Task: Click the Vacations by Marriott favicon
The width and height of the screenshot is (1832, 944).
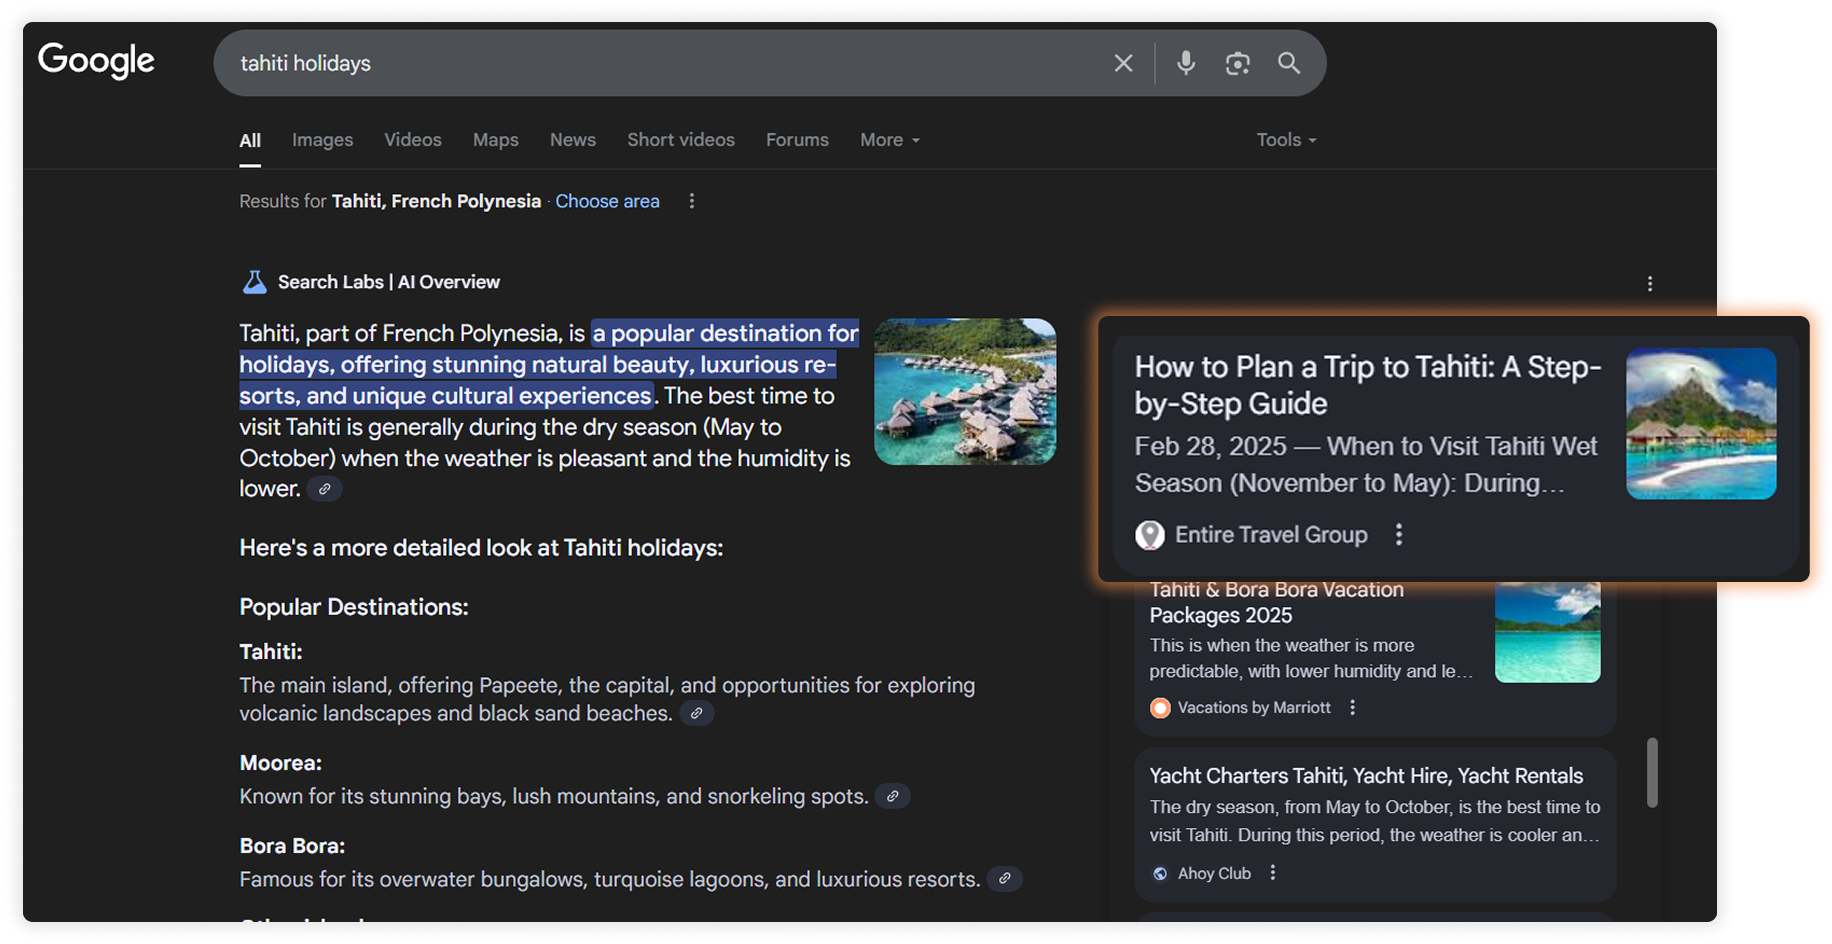Action: click(1160, 708)
